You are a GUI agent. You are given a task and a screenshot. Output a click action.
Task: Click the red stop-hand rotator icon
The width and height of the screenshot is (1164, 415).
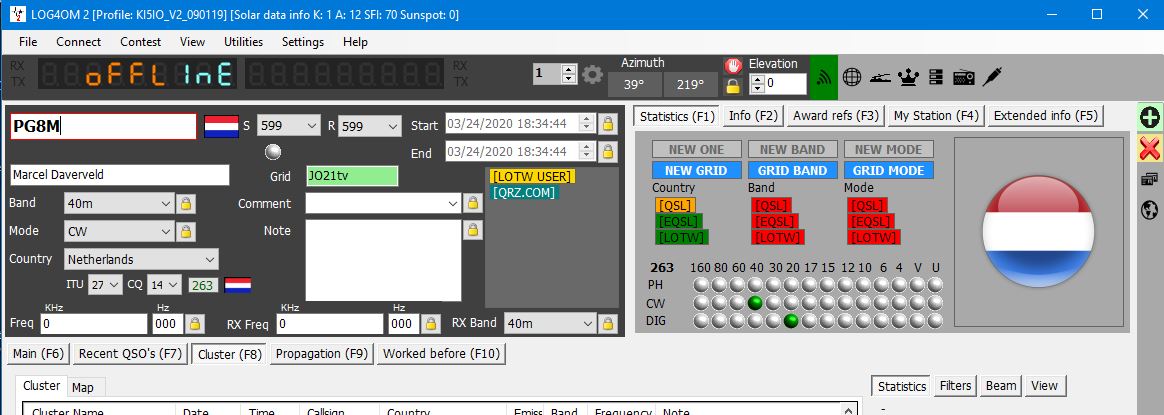coord(733,65)
